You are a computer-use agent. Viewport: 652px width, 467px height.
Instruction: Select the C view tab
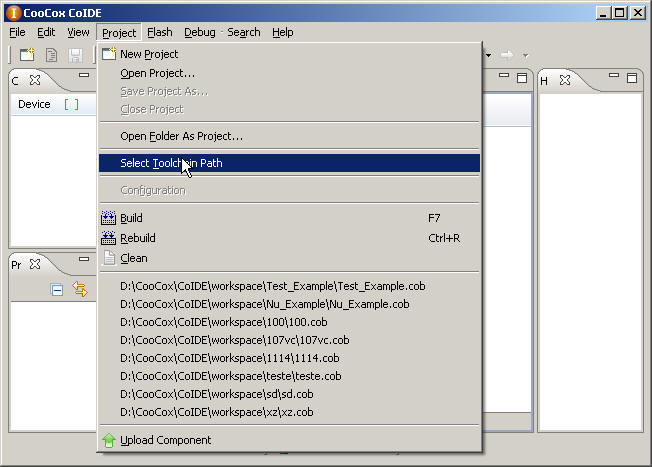point(15,81)
